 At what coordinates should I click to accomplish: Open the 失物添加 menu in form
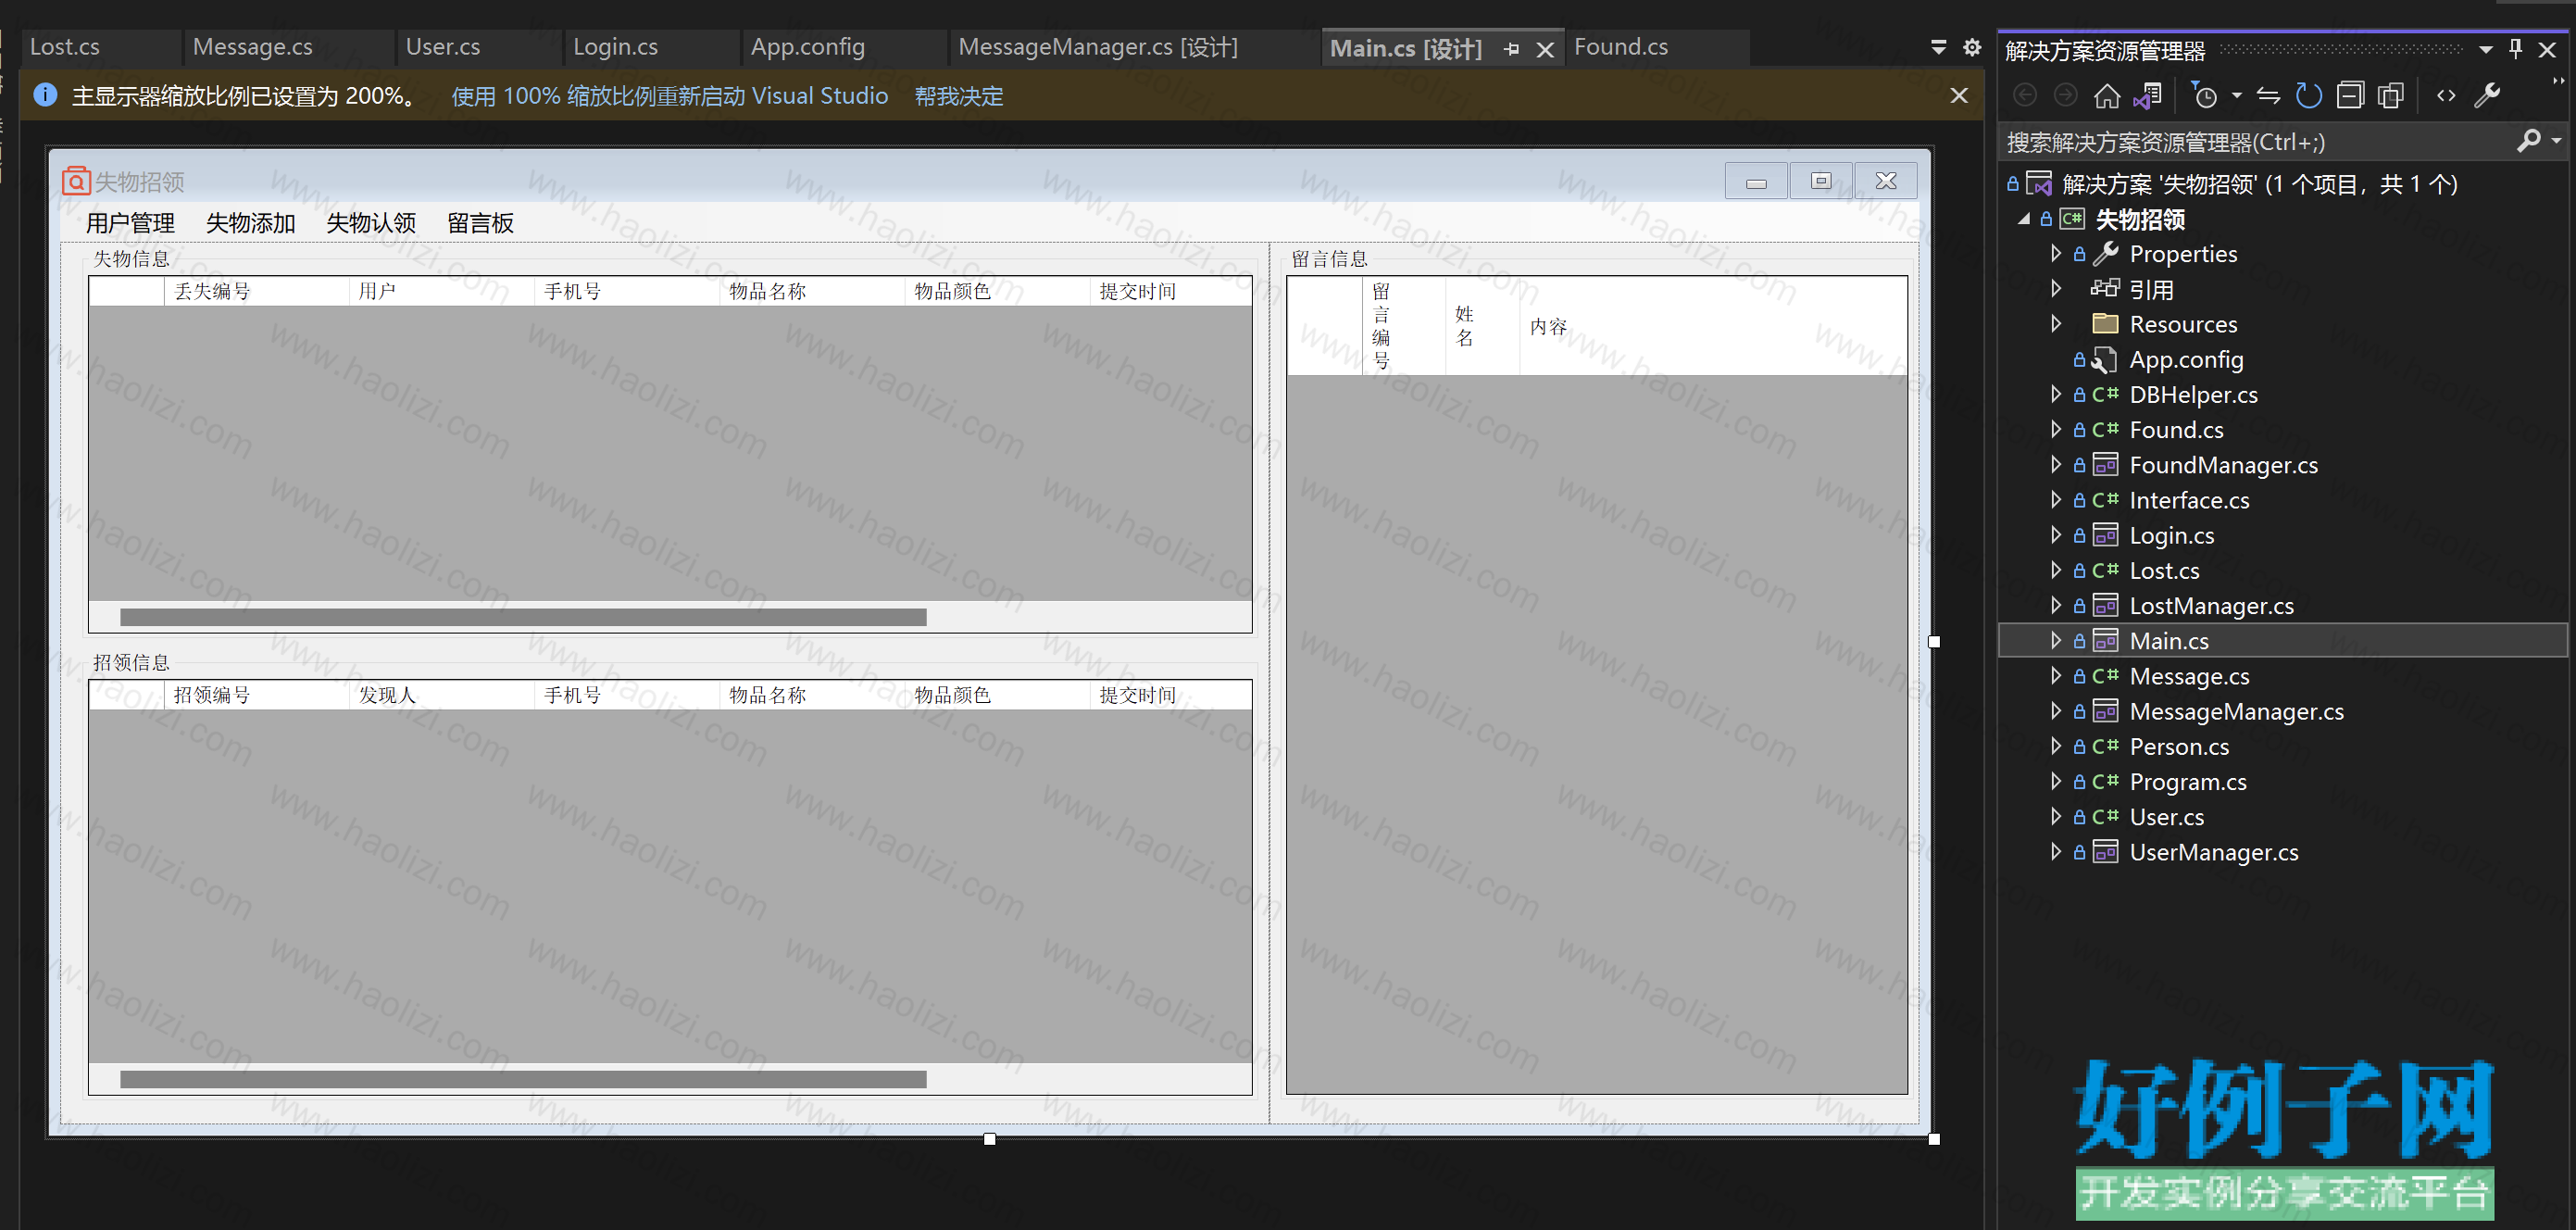tap(250, 223)
